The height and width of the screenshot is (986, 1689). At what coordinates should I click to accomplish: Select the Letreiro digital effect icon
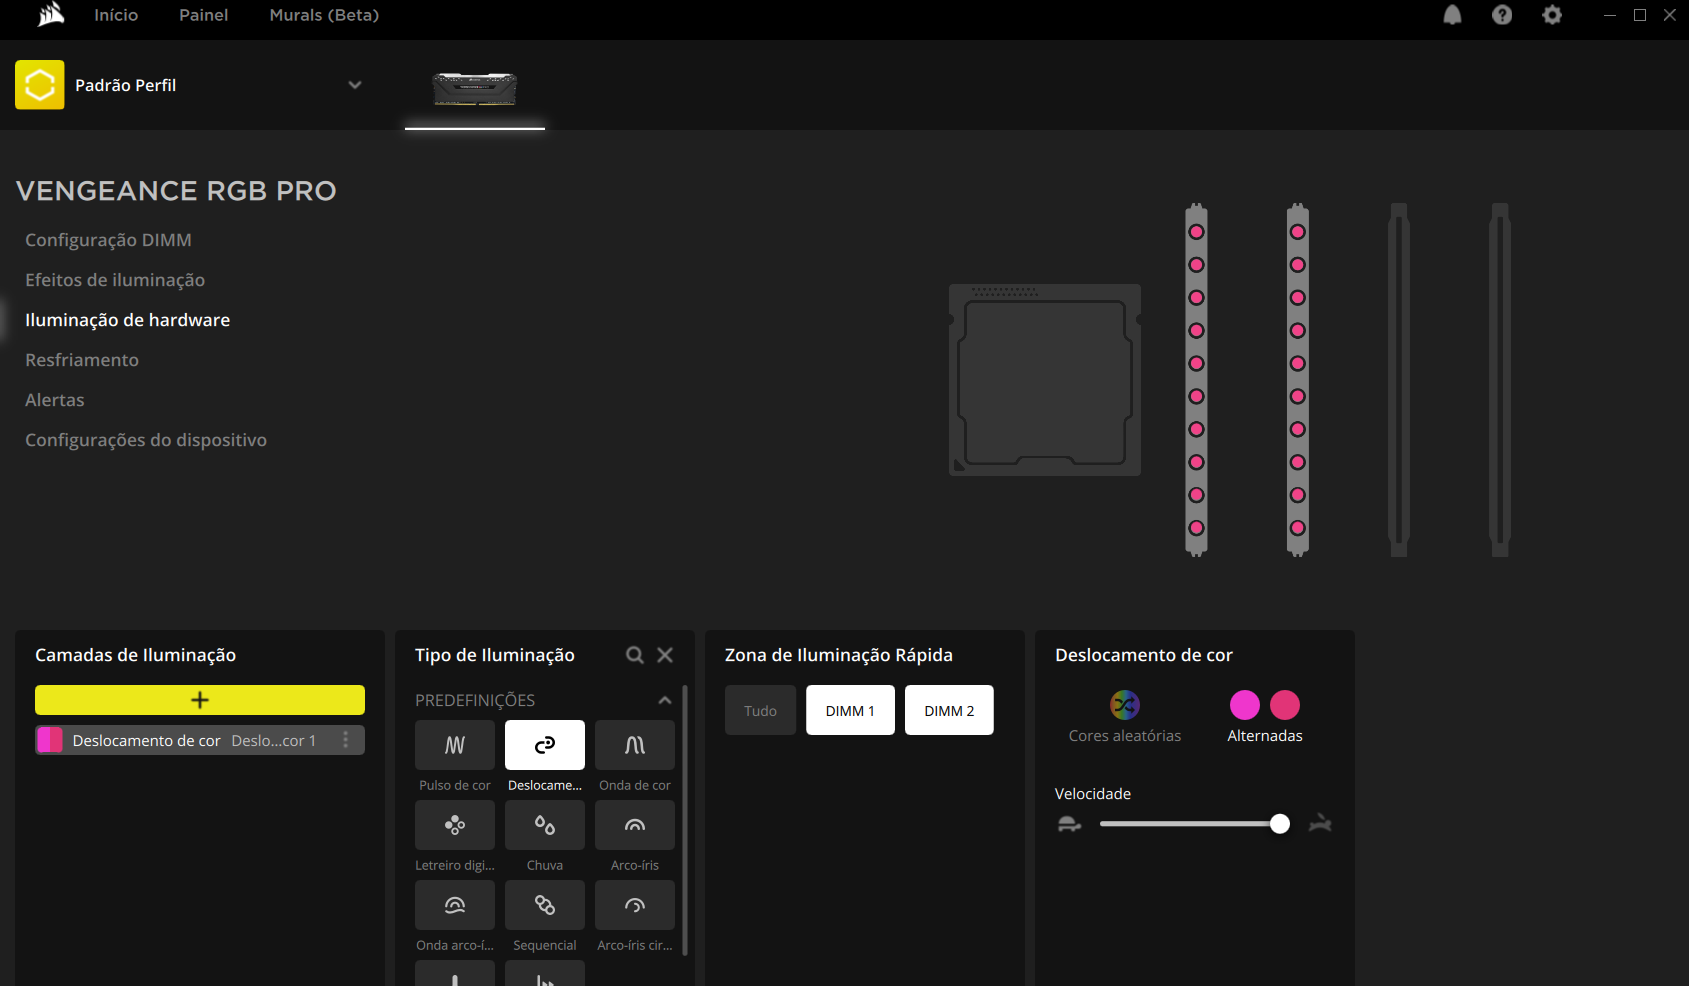pyautogui.click(x=455, y=825)
